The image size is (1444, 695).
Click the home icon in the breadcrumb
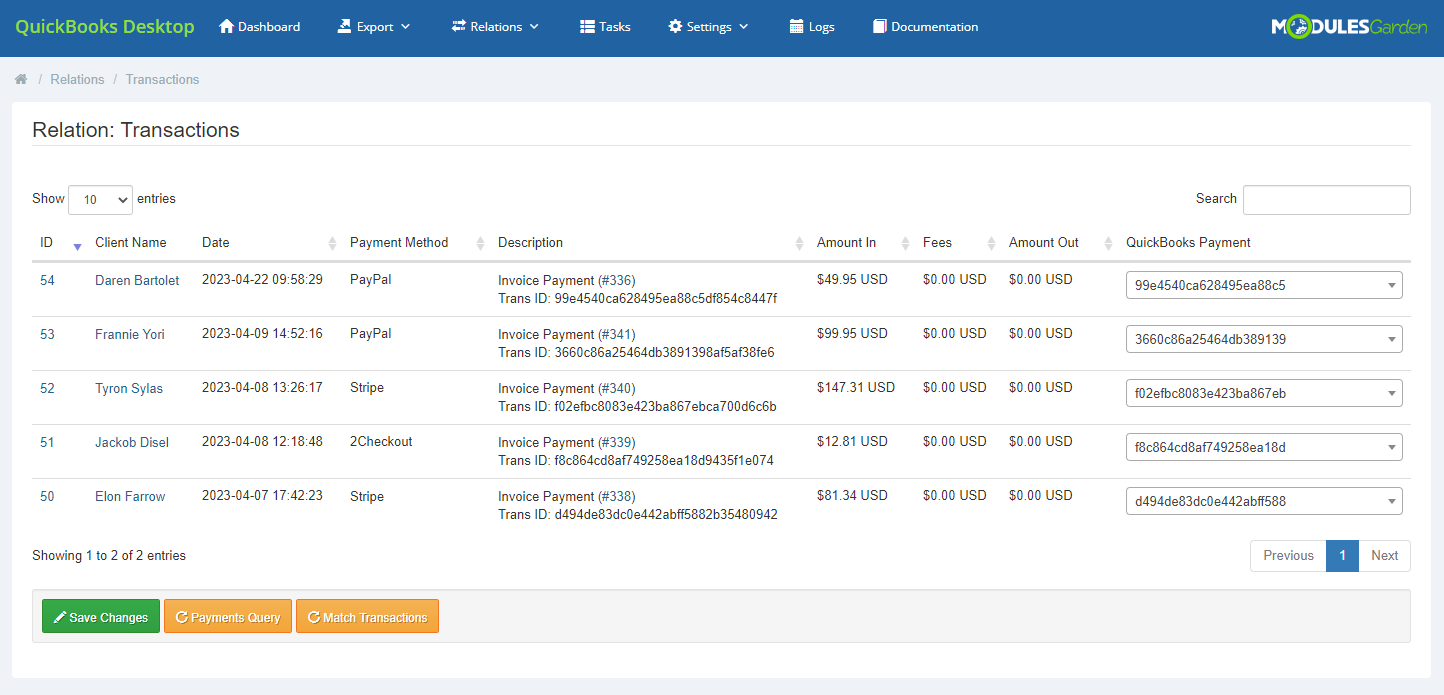click(x=21, y=78)
